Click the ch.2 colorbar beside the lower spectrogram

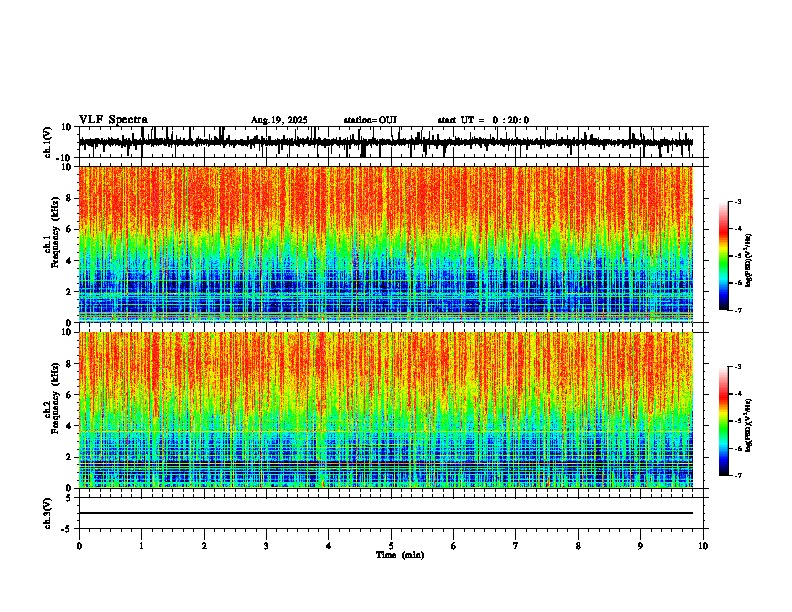[723, 421]
